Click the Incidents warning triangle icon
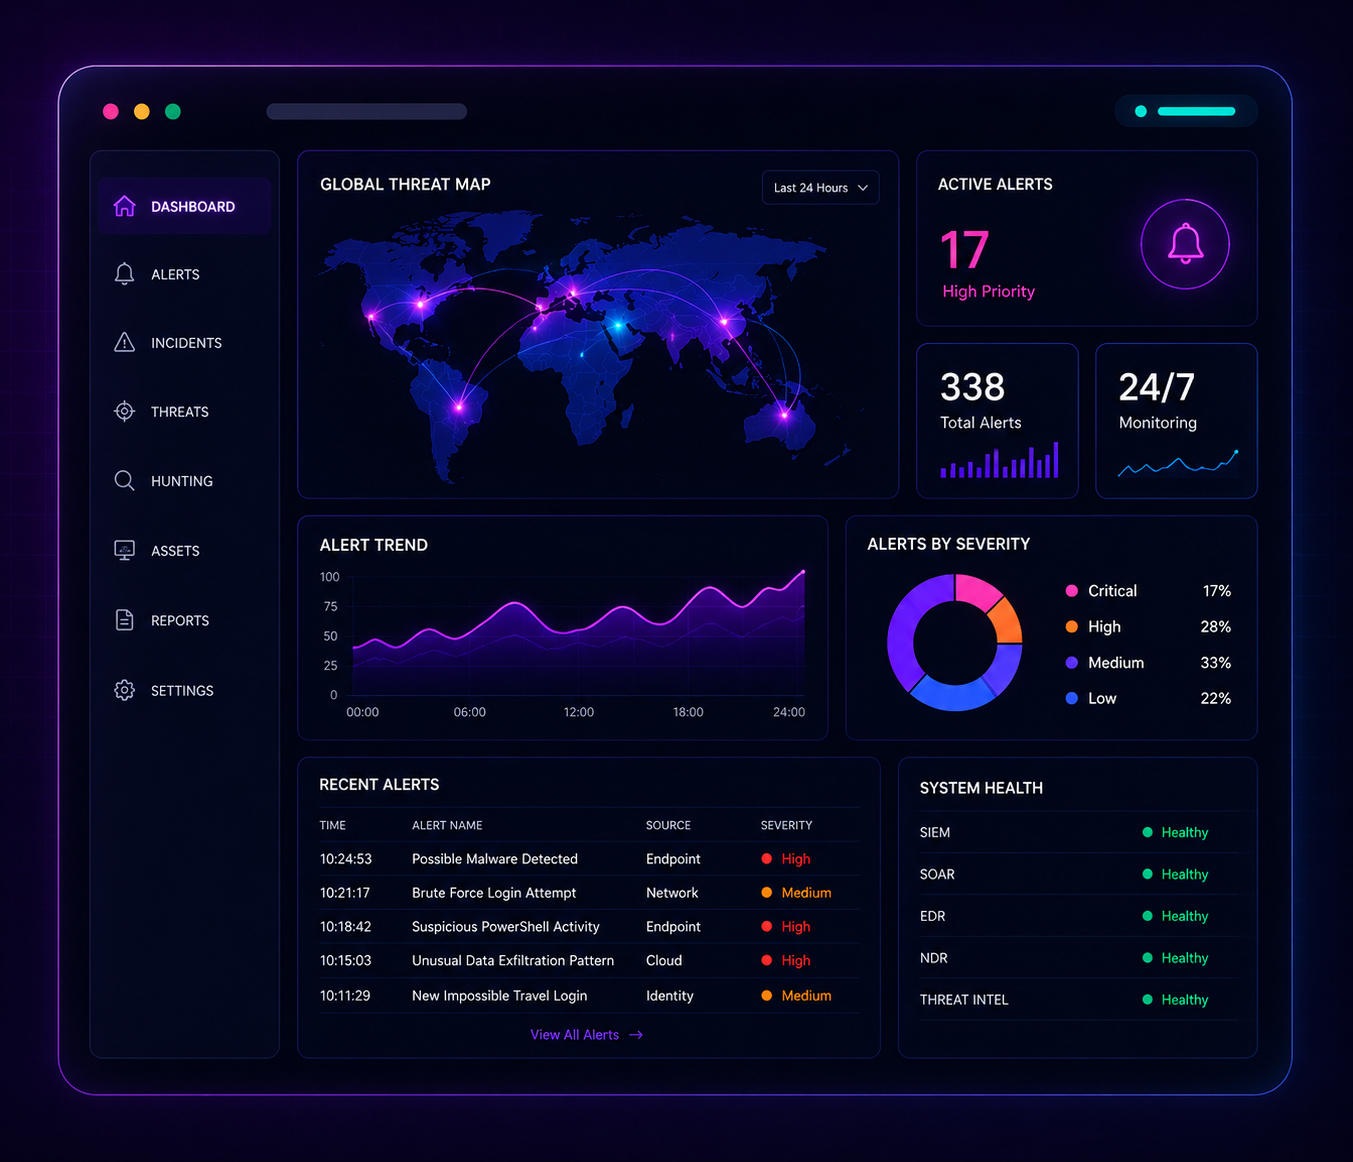This screenshot has width=1353, height=1162. (124, 342)
